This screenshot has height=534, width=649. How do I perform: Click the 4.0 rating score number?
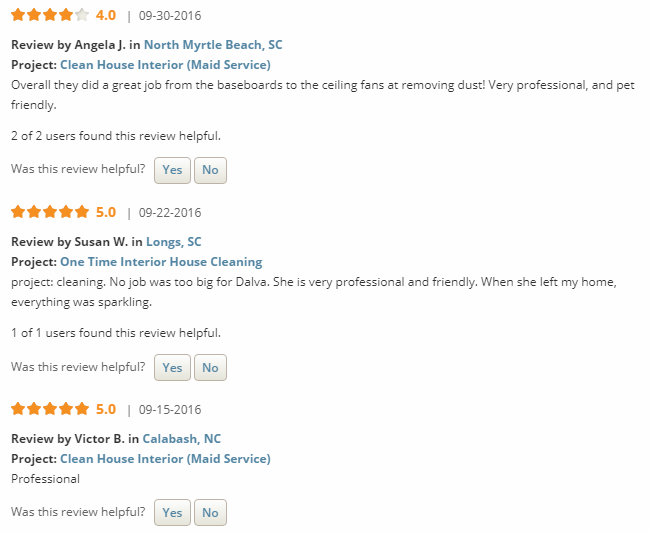[106, 15]
